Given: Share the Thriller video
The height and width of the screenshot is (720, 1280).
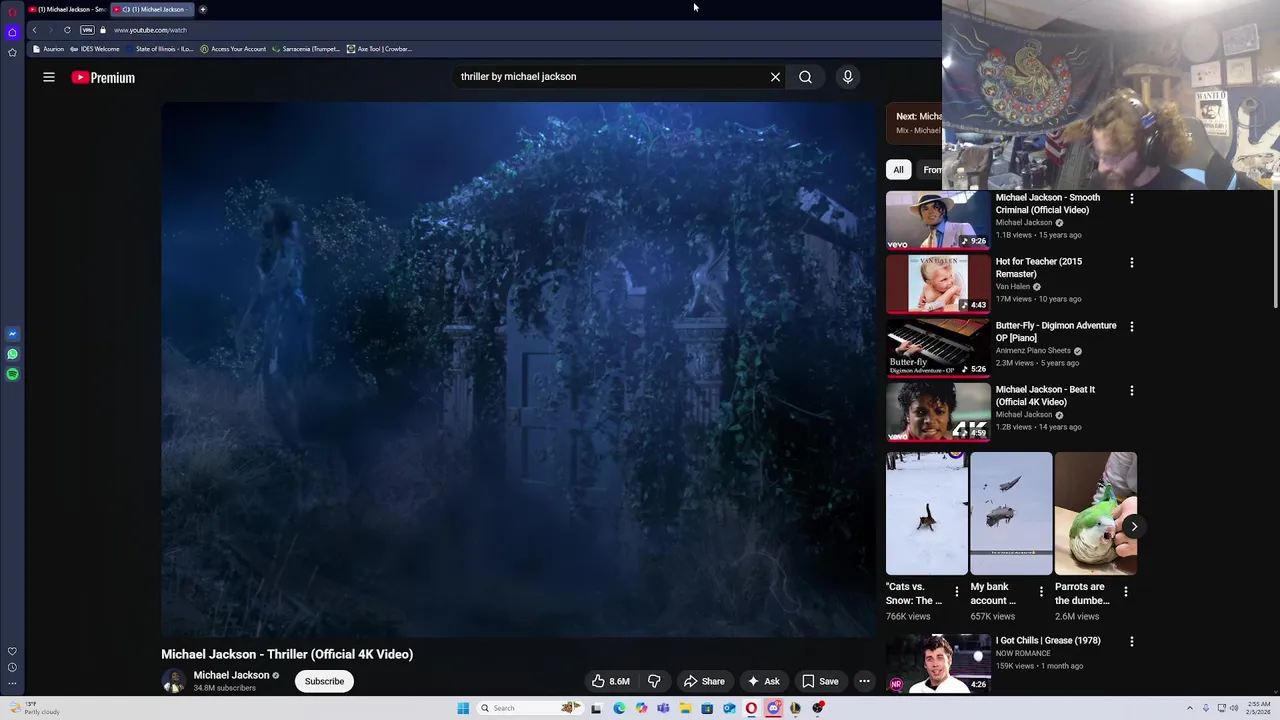Looking at the screenshot, I should (x=704, y=681).
